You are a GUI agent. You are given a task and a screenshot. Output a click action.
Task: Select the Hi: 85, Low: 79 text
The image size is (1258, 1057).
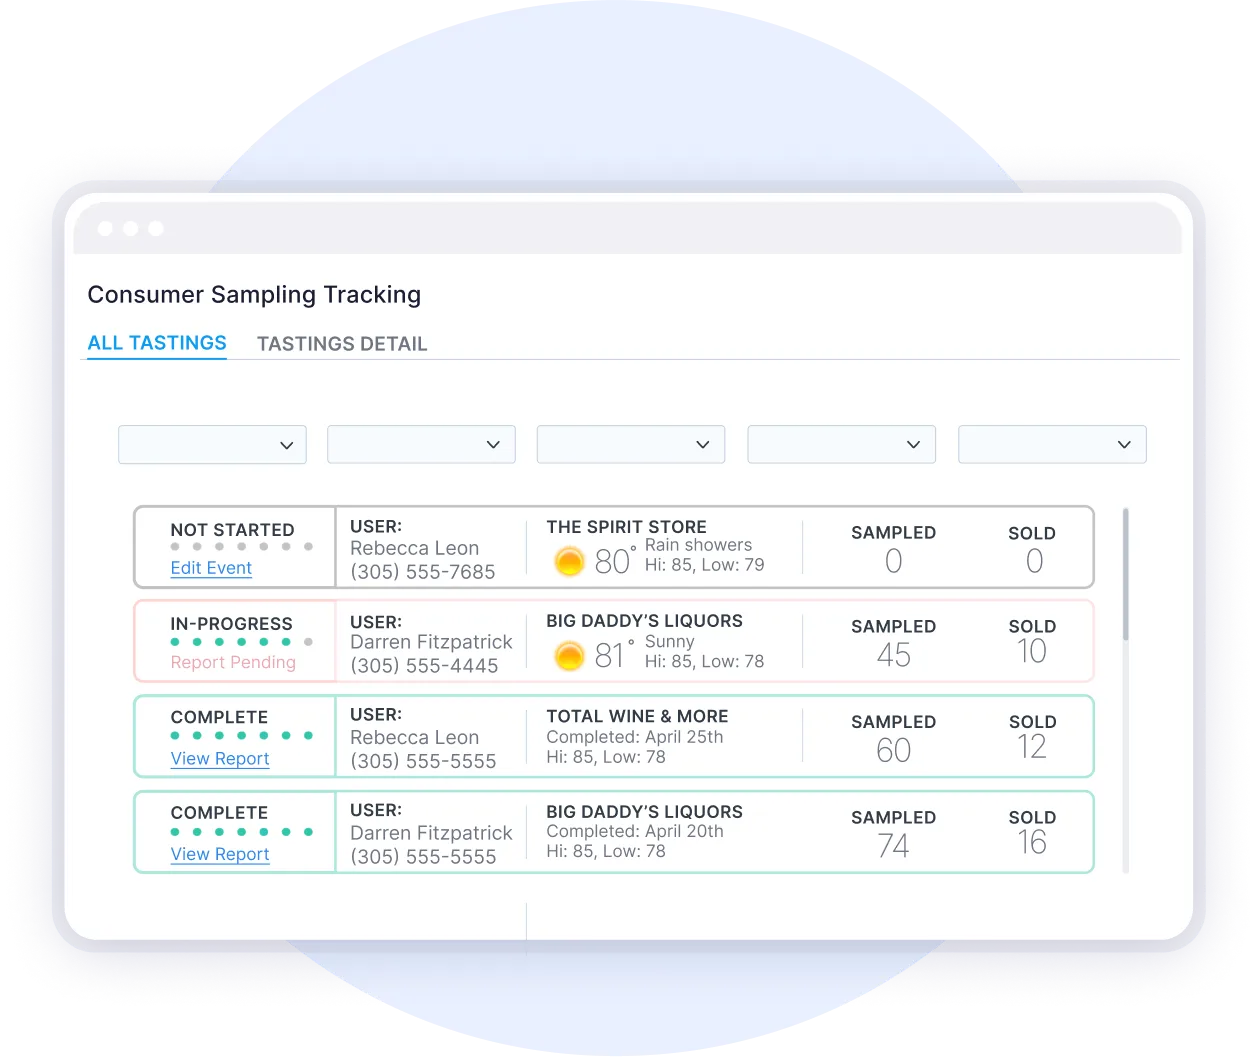tap(704, 565)
